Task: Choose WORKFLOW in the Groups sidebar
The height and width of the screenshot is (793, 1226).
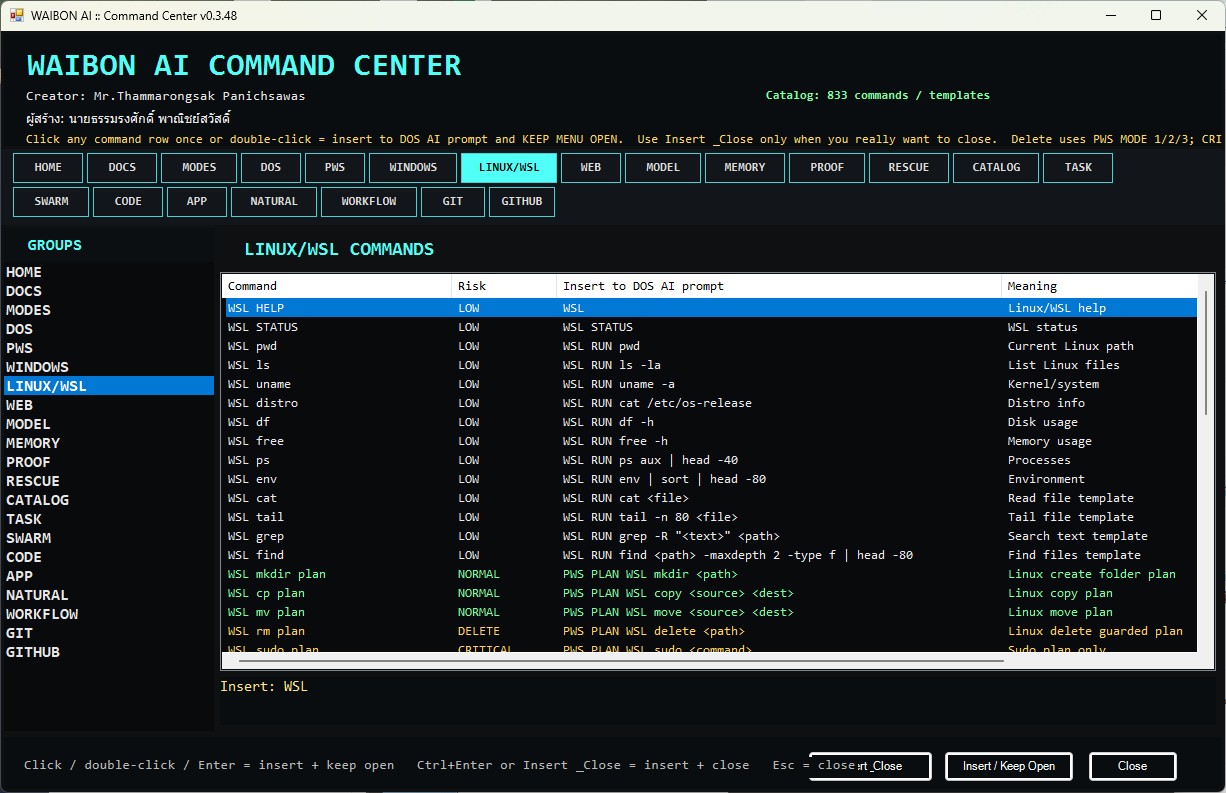Action: [109, 614]
